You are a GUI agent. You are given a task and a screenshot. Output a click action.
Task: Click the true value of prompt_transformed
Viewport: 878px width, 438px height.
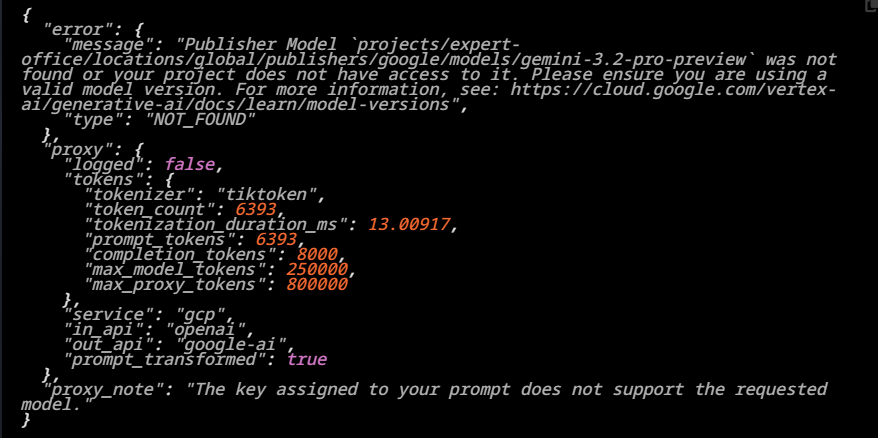coord(306,359)
